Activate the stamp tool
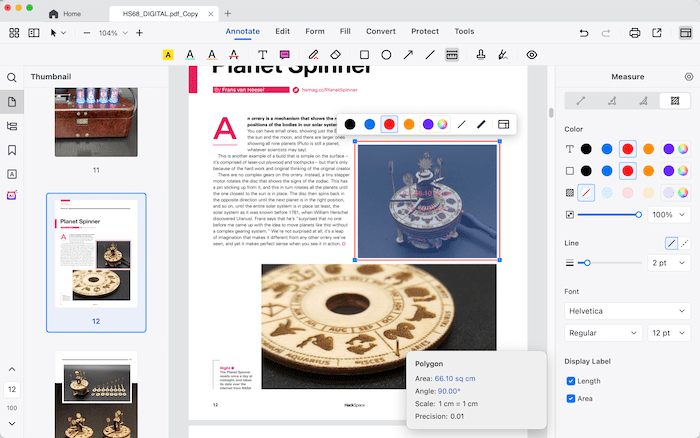The image size is (700, 438). click(x=481, y=54)
